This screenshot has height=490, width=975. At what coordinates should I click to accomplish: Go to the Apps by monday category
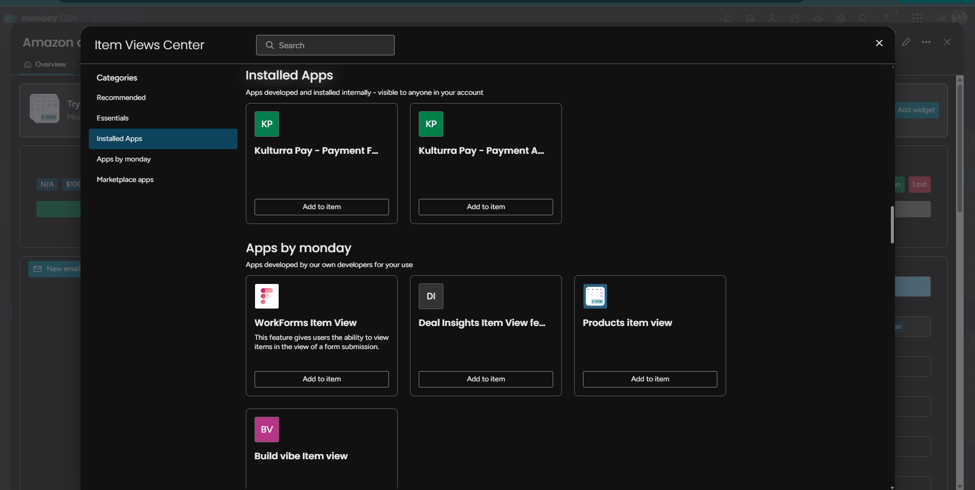tap(124, 159)
